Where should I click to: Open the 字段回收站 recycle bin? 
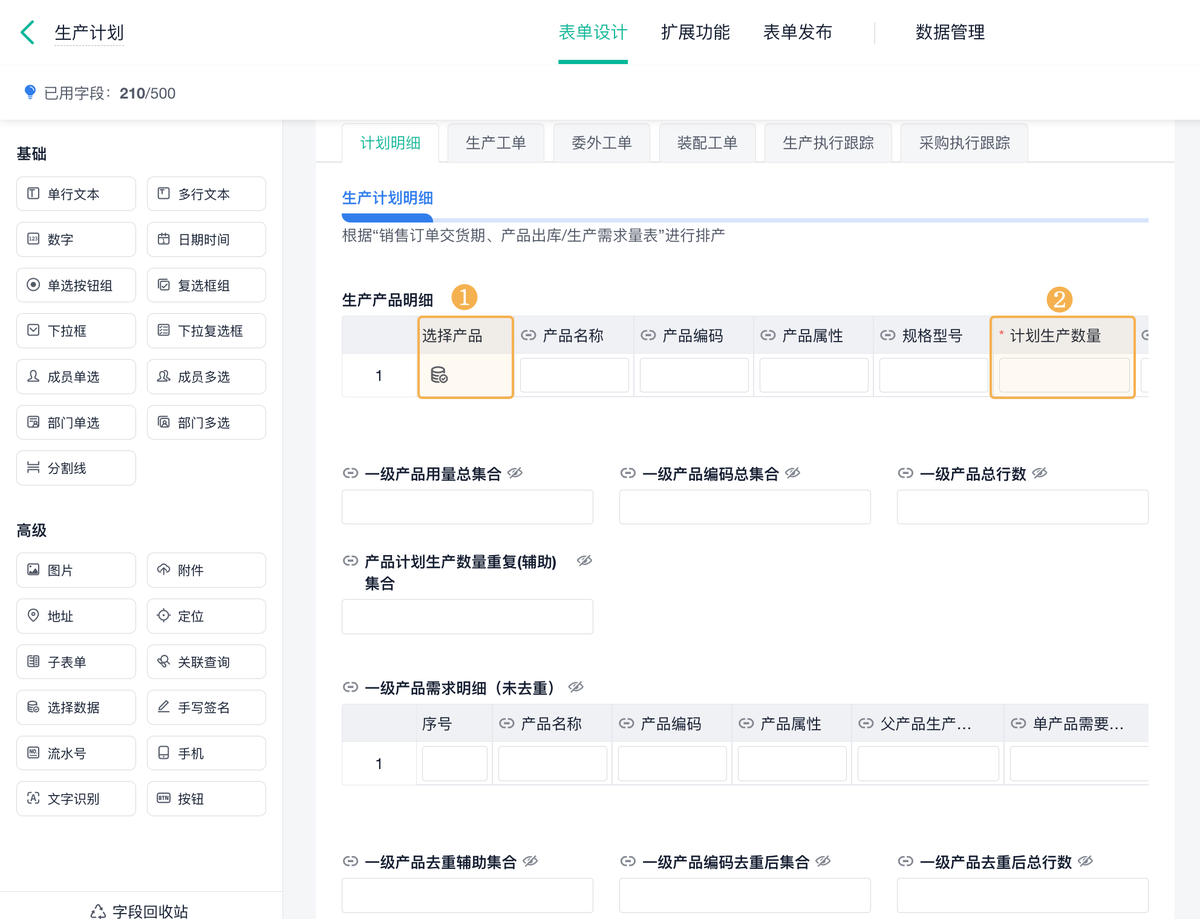point(140,910)
